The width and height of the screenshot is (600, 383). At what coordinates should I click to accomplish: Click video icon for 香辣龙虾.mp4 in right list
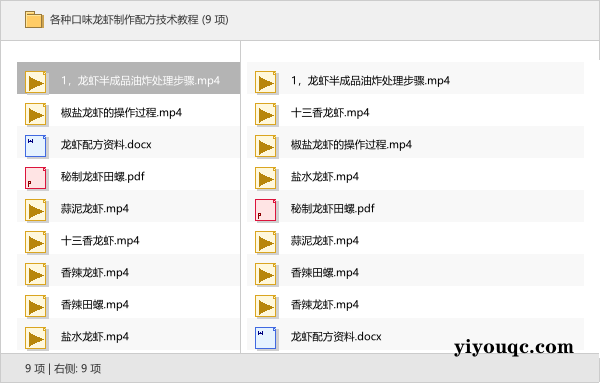[266, 306]
